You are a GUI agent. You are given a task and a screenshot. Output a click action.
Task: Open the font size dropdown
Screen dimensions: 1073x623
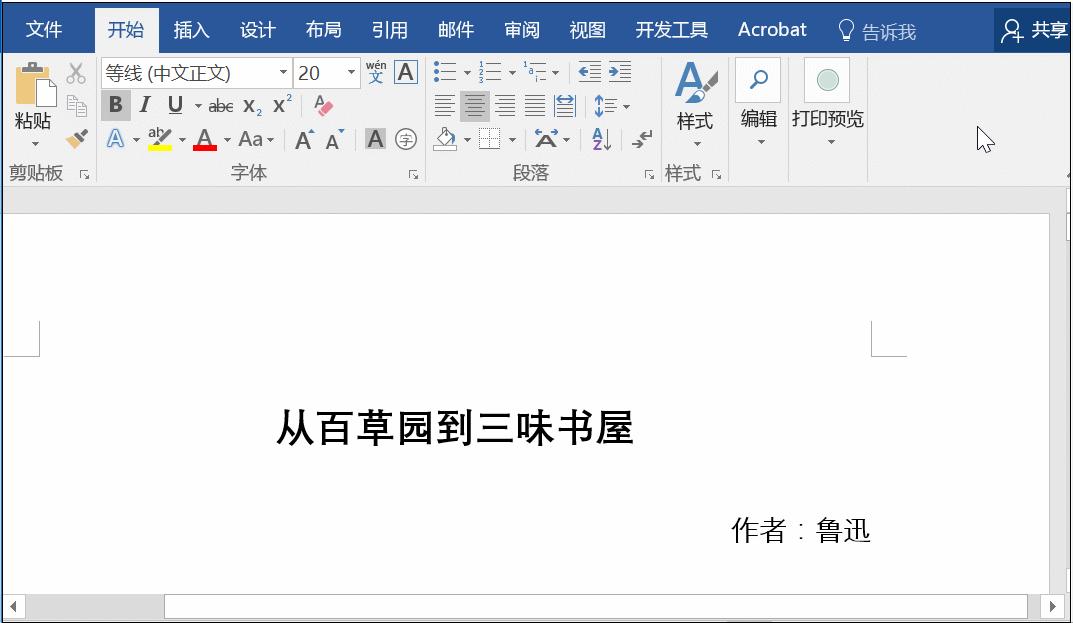350,73
